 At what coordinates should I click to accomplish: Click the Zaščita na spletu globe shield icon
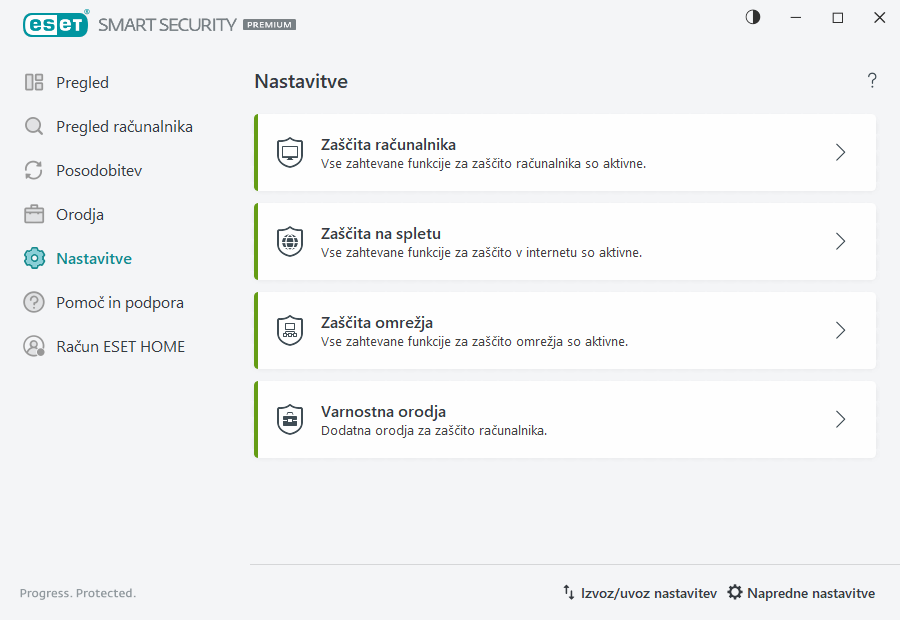290,241
